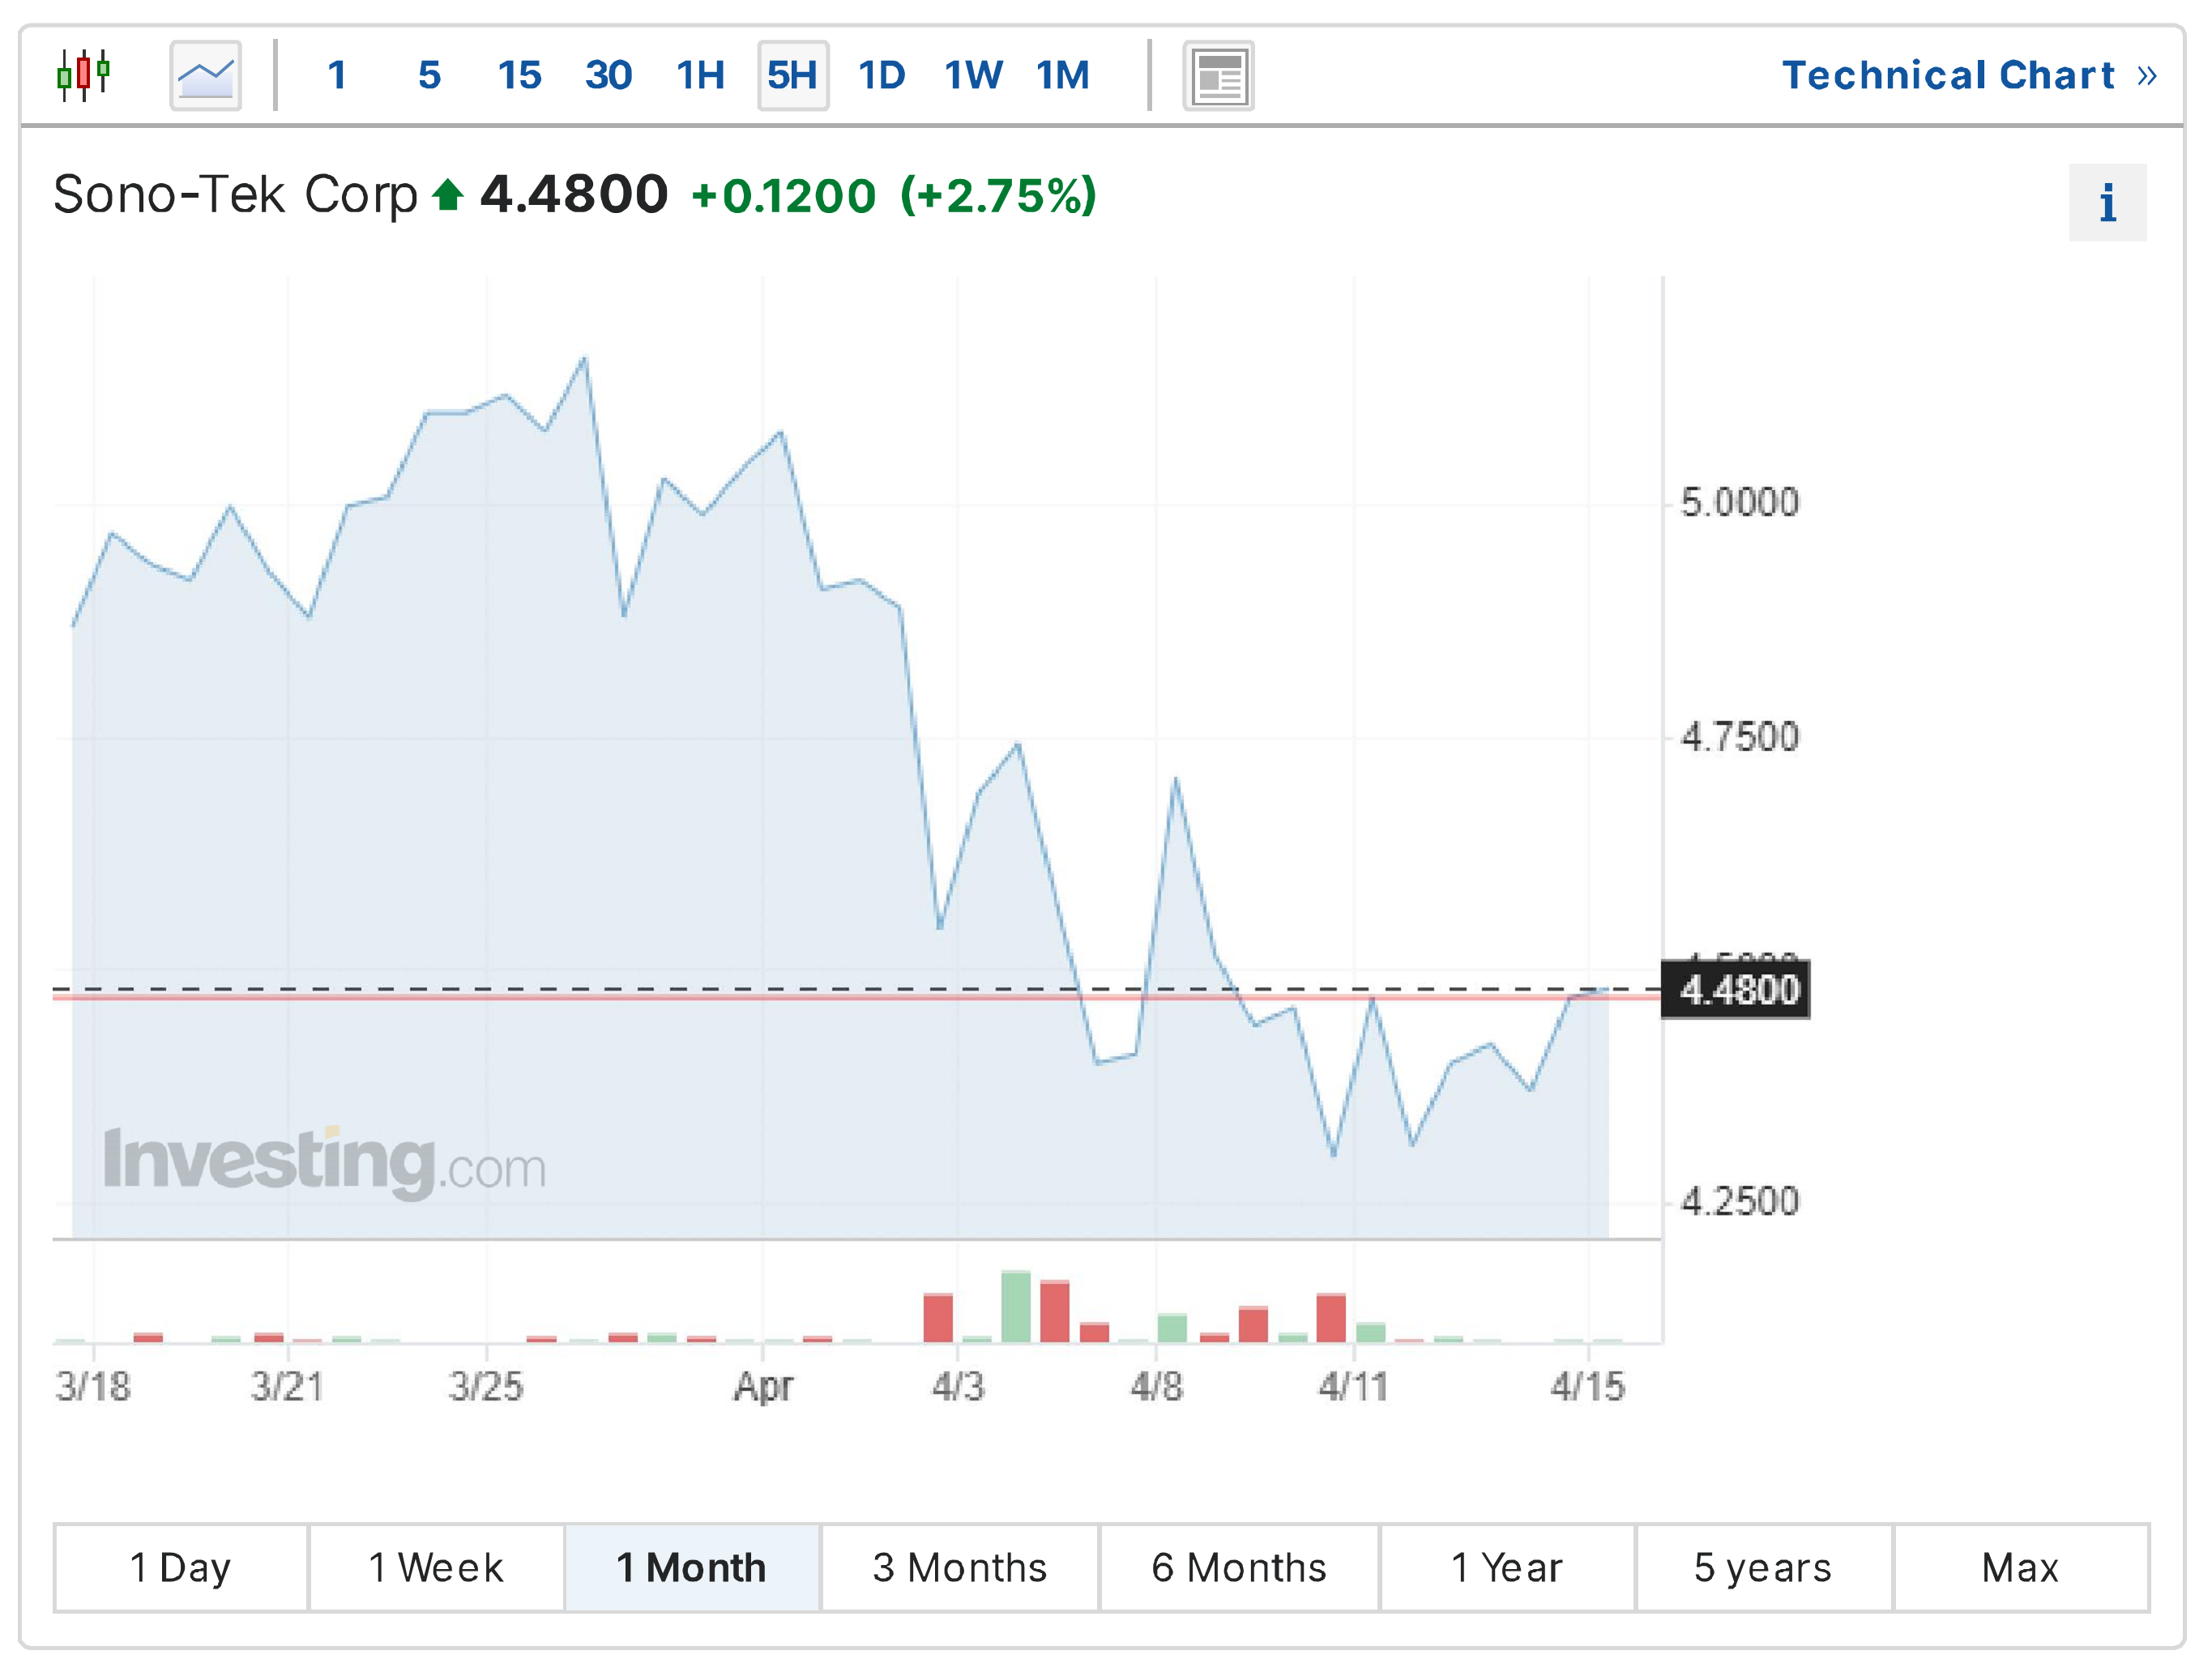The width and height of the screenshot is (2212, 1659).
Task: Pick the 1W interval
Action: tap(972, 75)
